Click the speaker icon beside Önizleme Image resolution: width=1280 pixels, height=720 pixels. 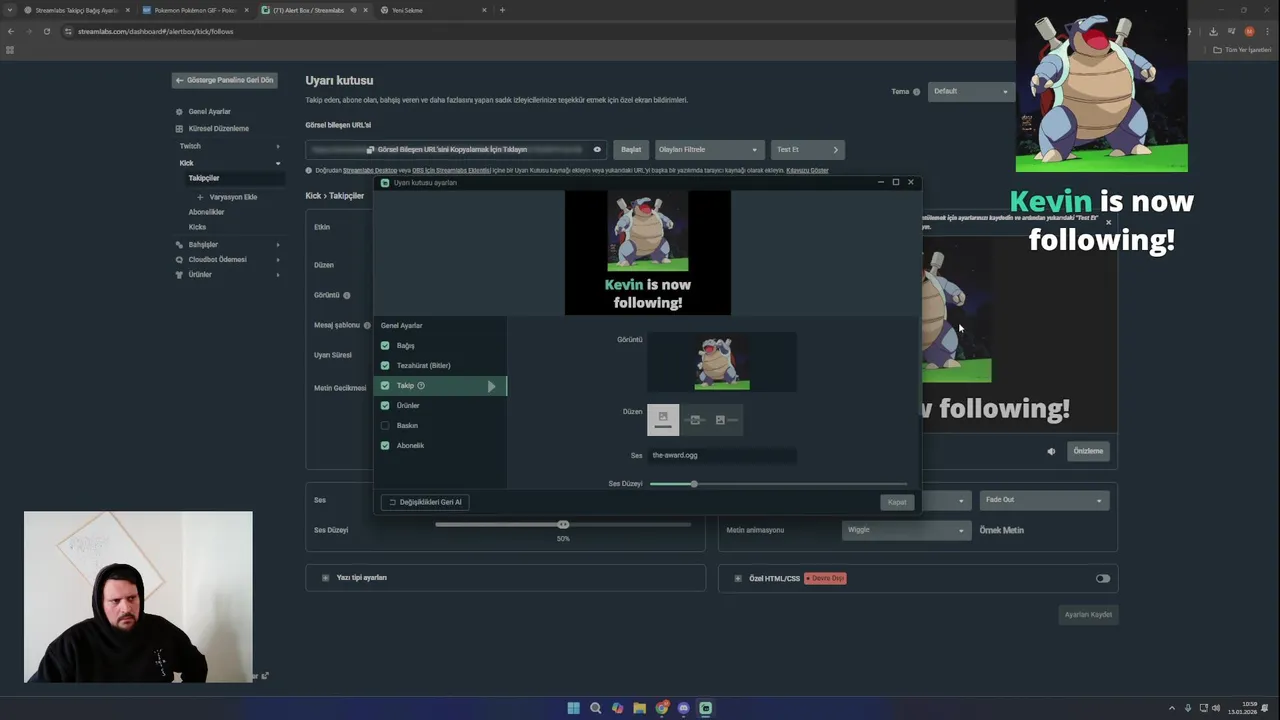(1051, 451)
